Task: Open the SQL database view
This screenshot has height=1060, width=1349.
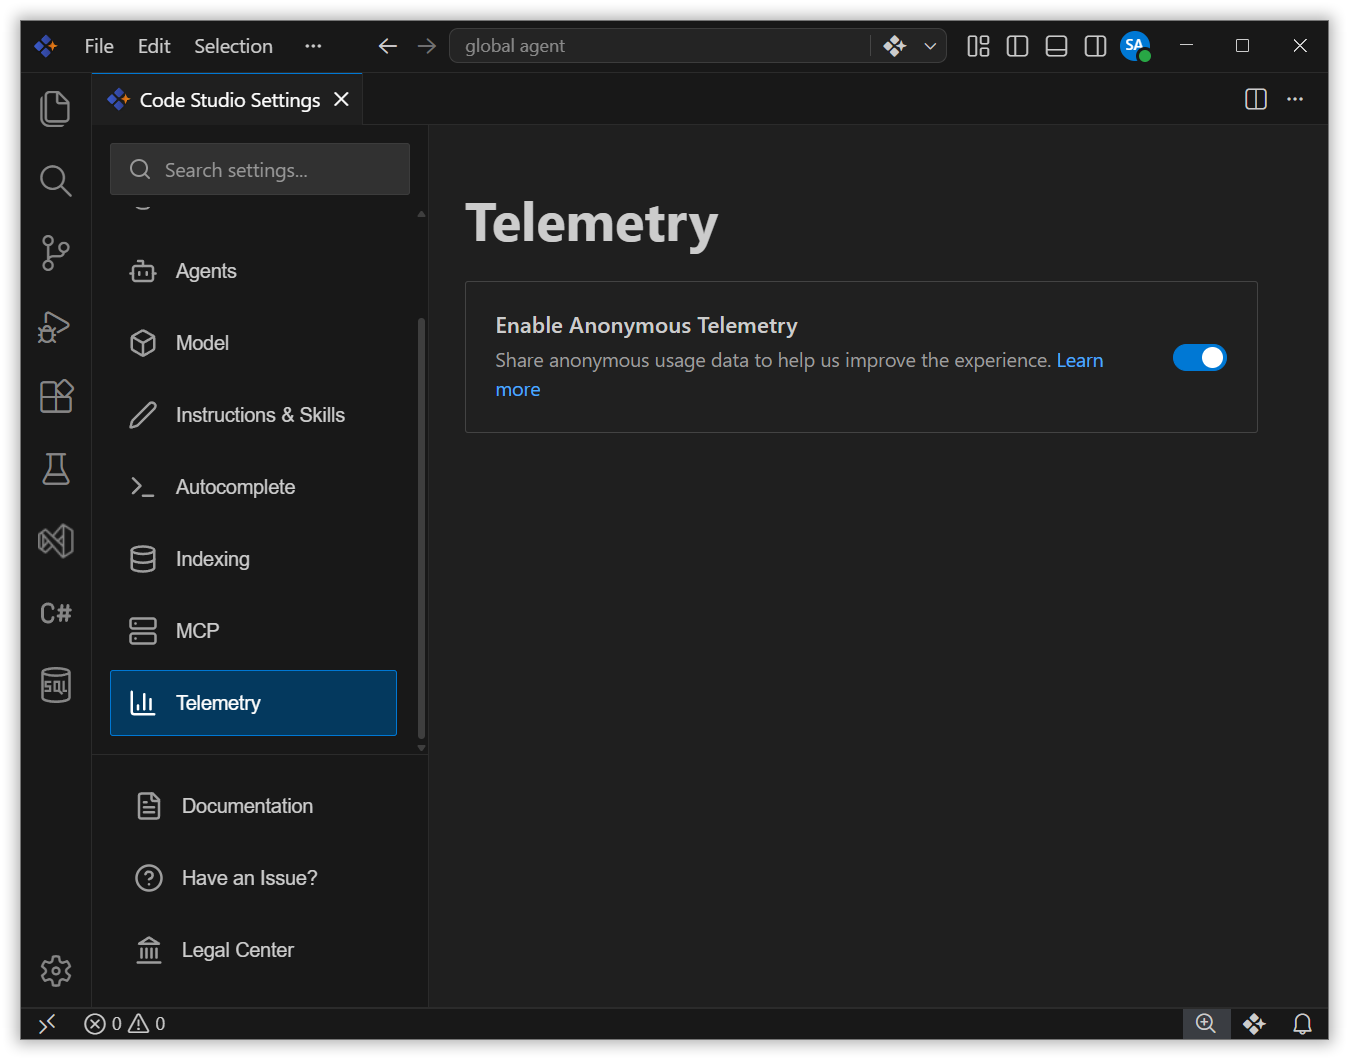Action: [x=55, y=685]
